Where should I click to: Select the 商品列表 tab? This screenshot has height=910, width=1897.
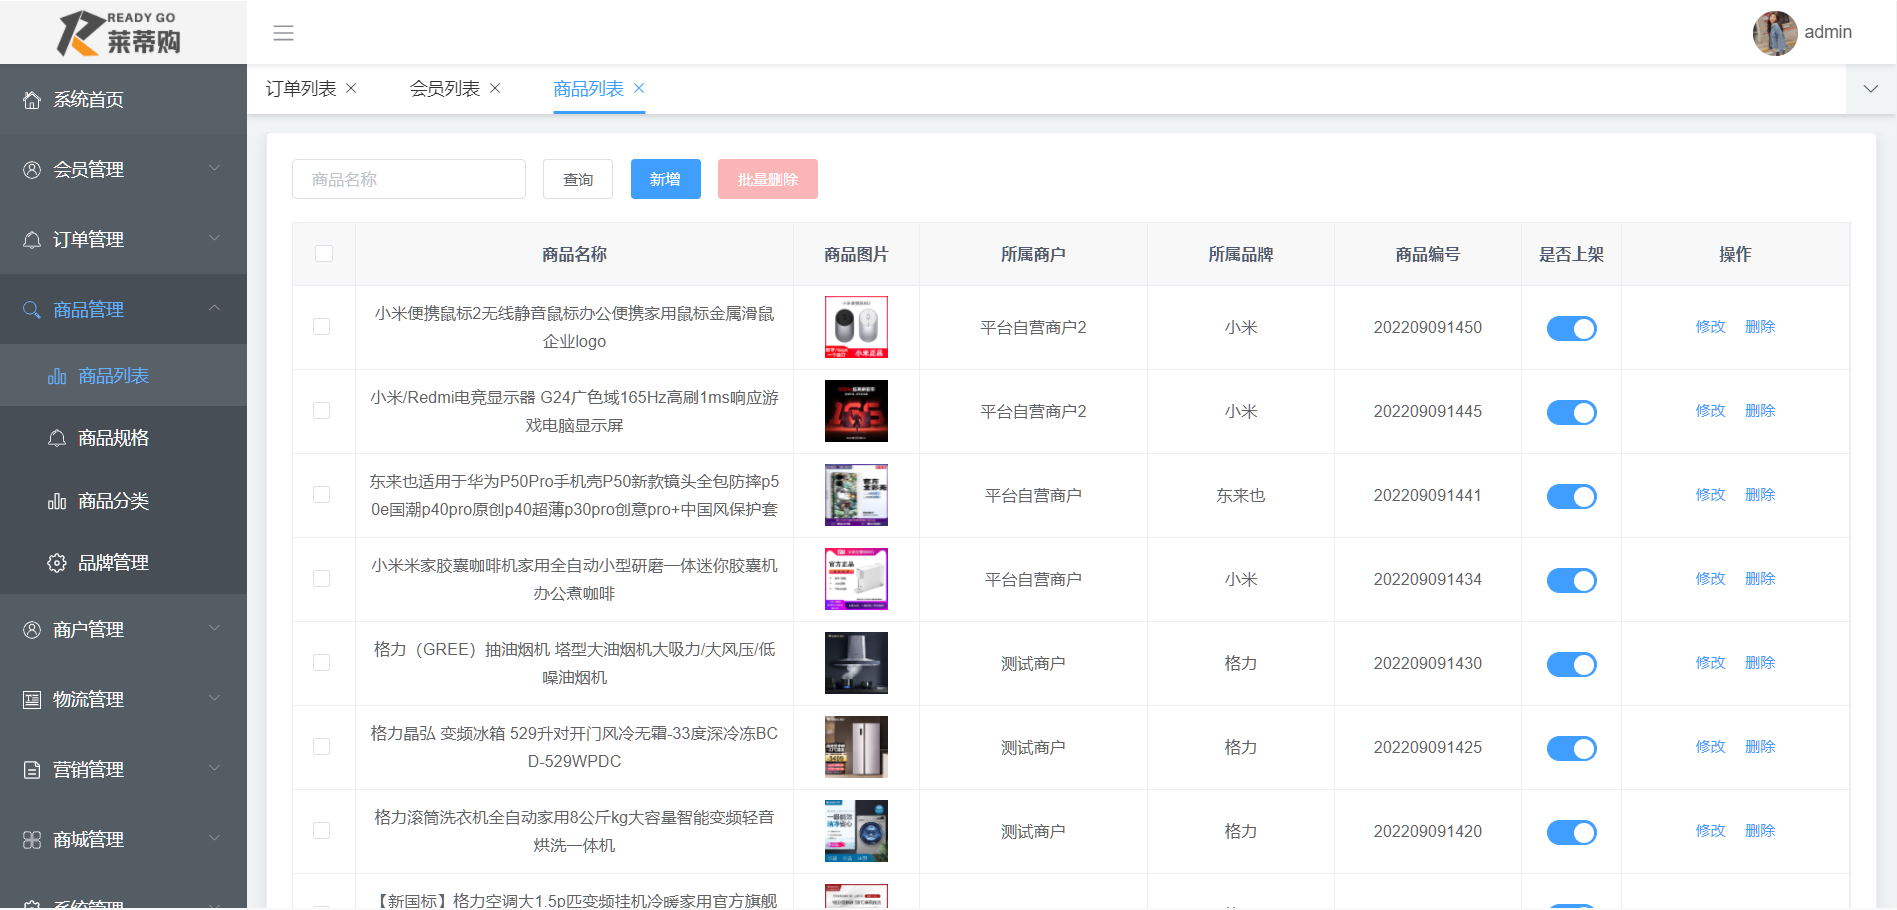589,89
